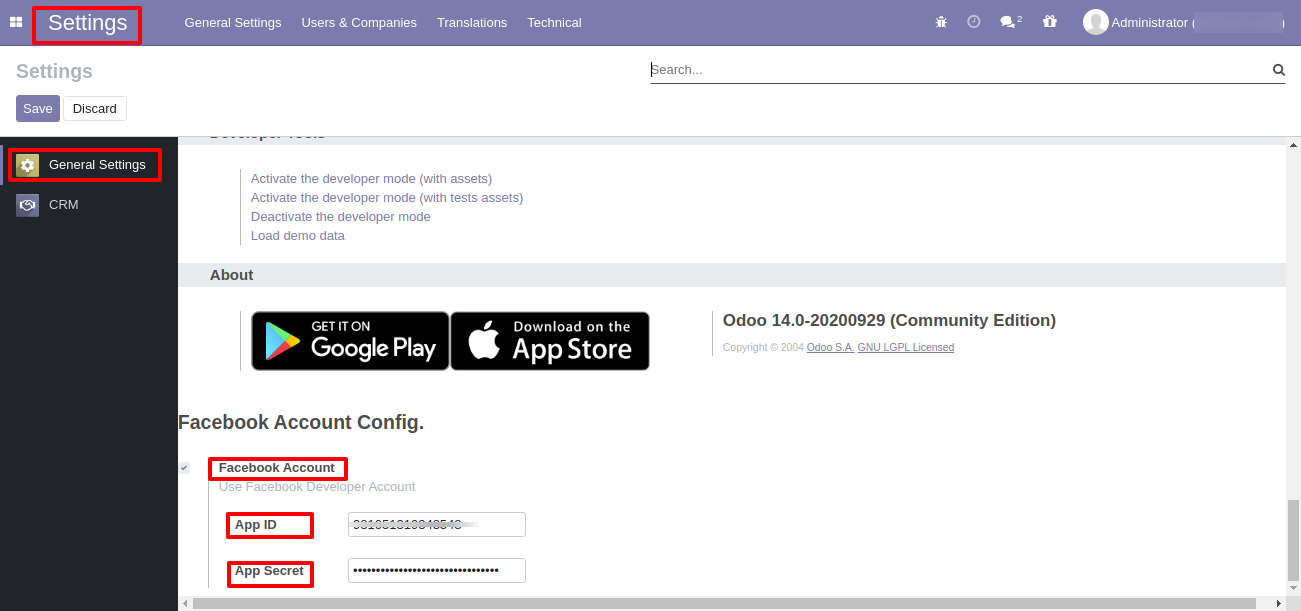Click the search magnifier icon

[x=1278, y=70]
